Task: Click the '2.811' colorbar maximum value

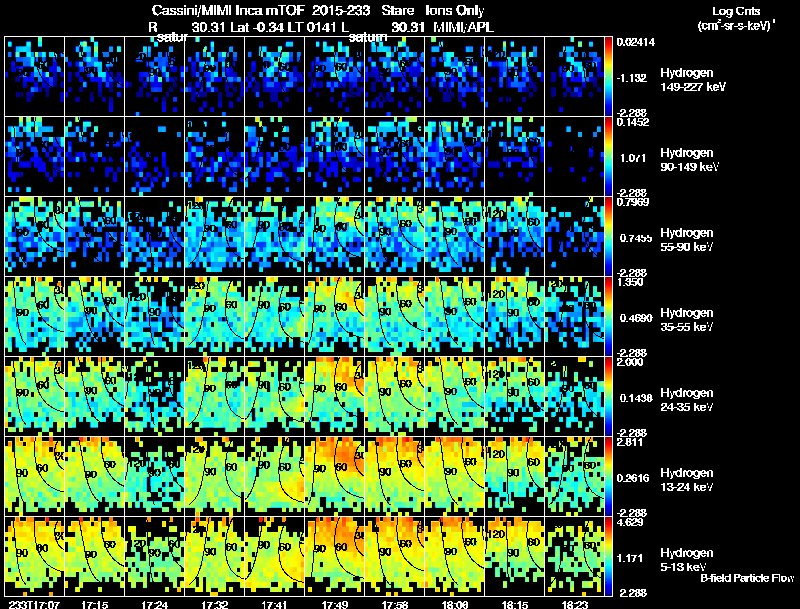Action: coord(630,442)
